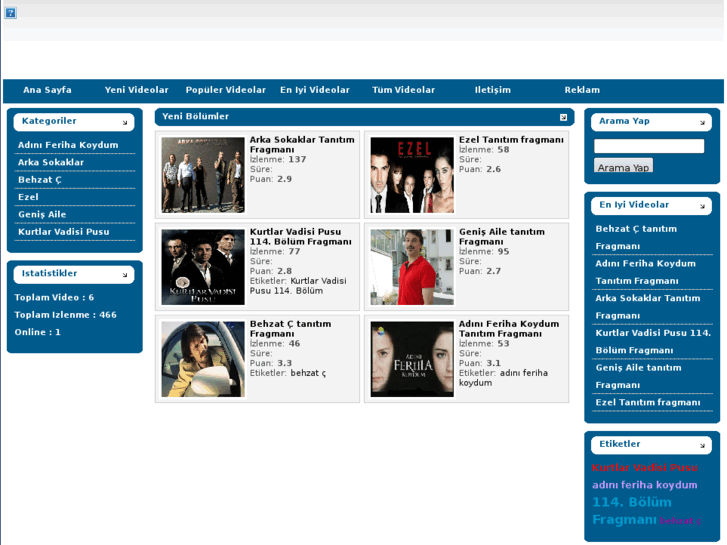Open the Arka Sokaklar category
This screenshot has width=727, height=545.
[51, 162]
